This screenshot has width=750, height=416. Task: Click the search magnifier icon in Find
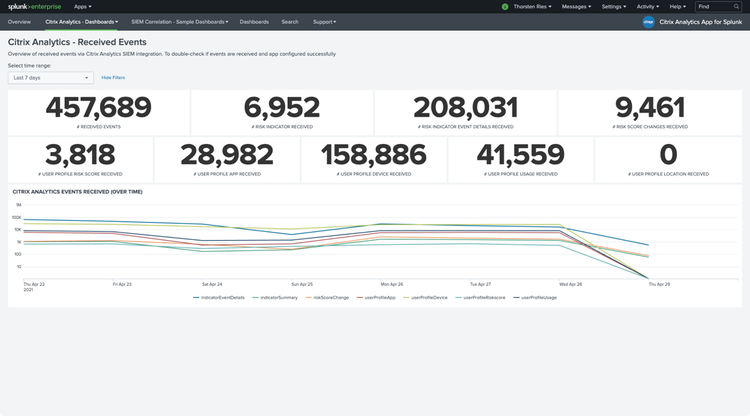[x=736, y=7]
